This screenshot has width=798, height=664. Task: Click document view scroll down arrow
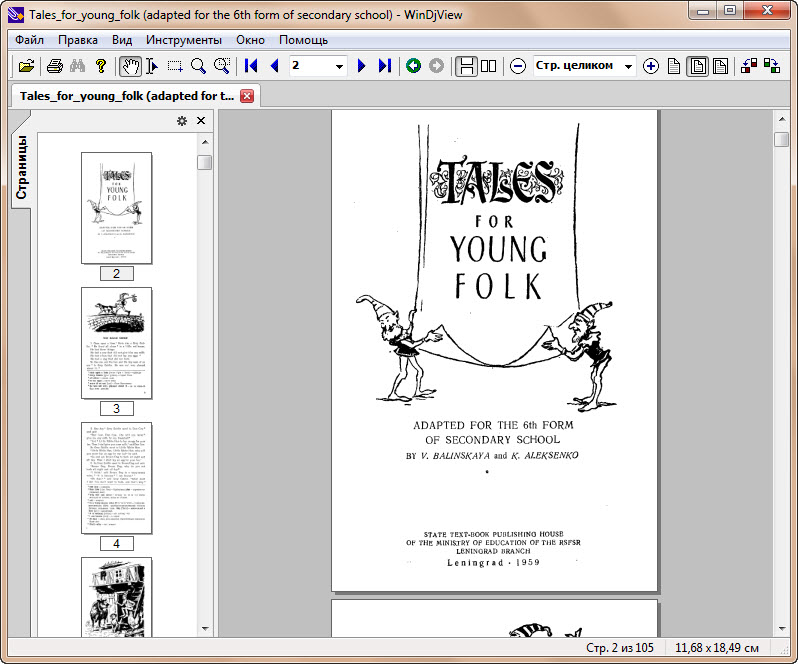[x=782, y=629]
